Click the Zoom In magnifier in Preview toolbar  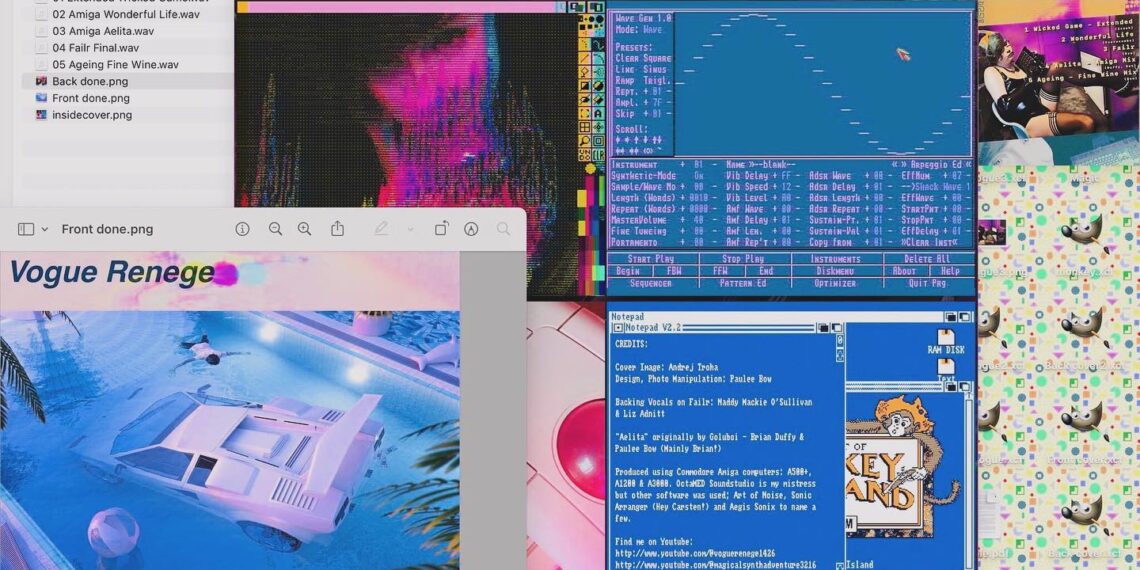pyautogui.click(x=304, y=229)
